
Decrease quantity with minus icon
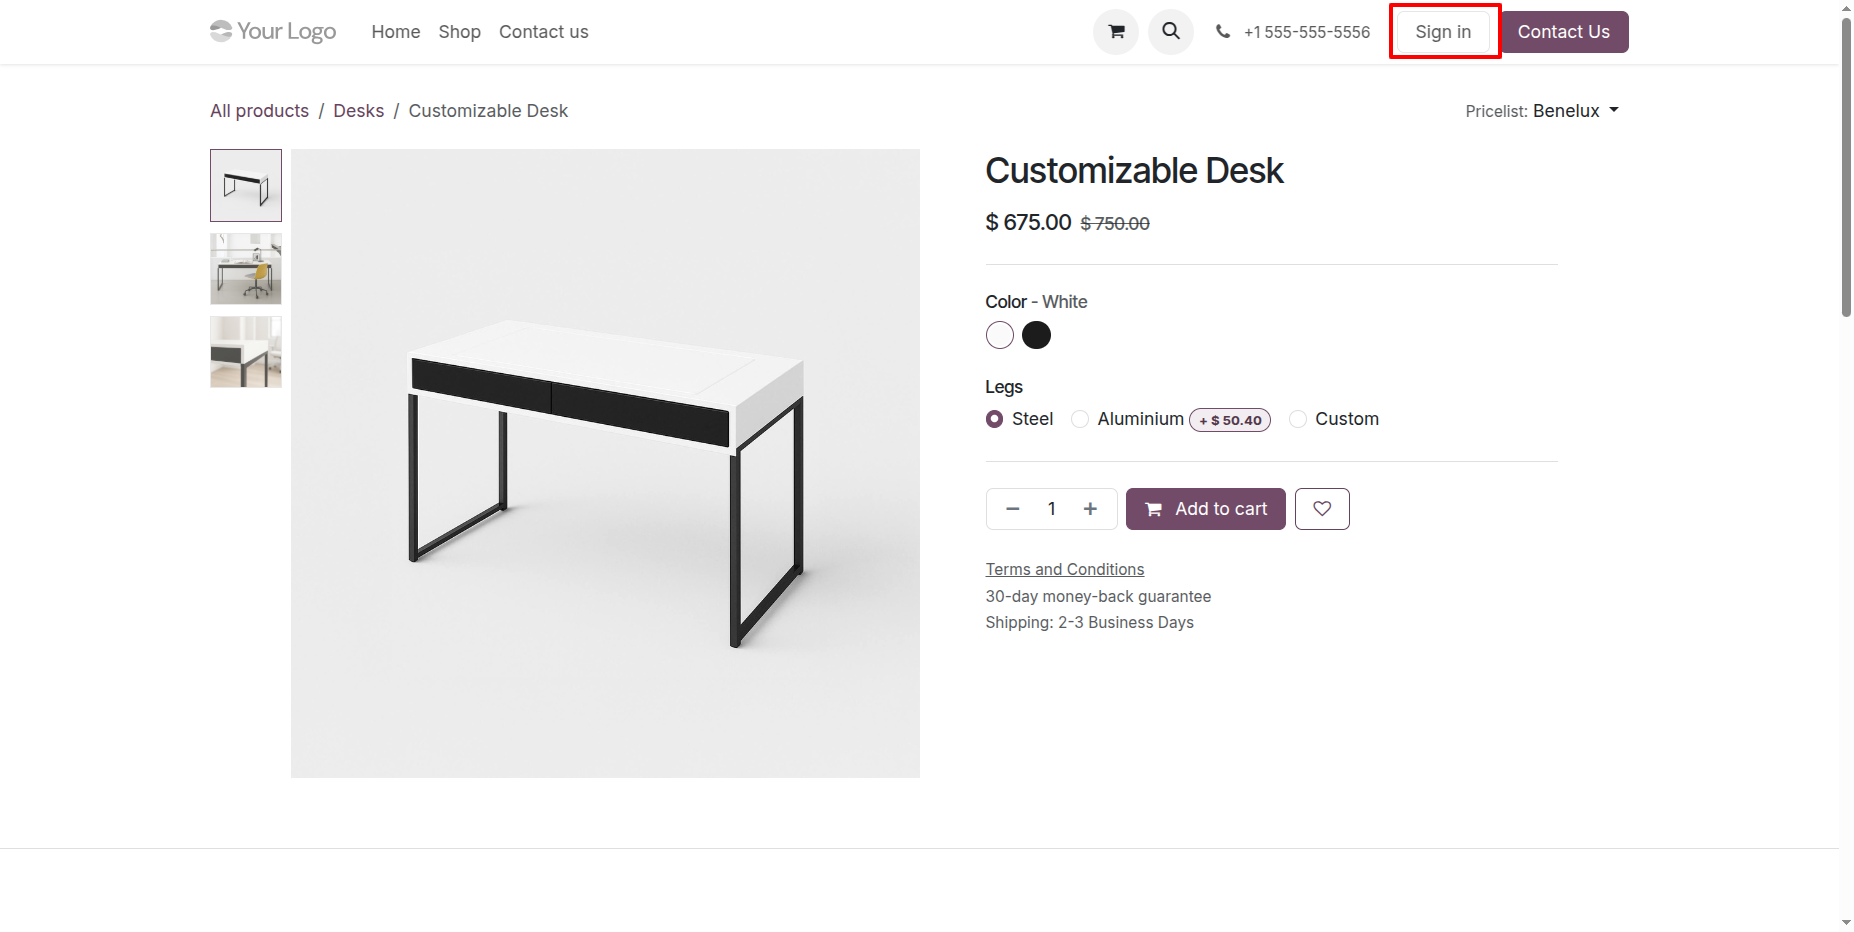(1012, 509)
